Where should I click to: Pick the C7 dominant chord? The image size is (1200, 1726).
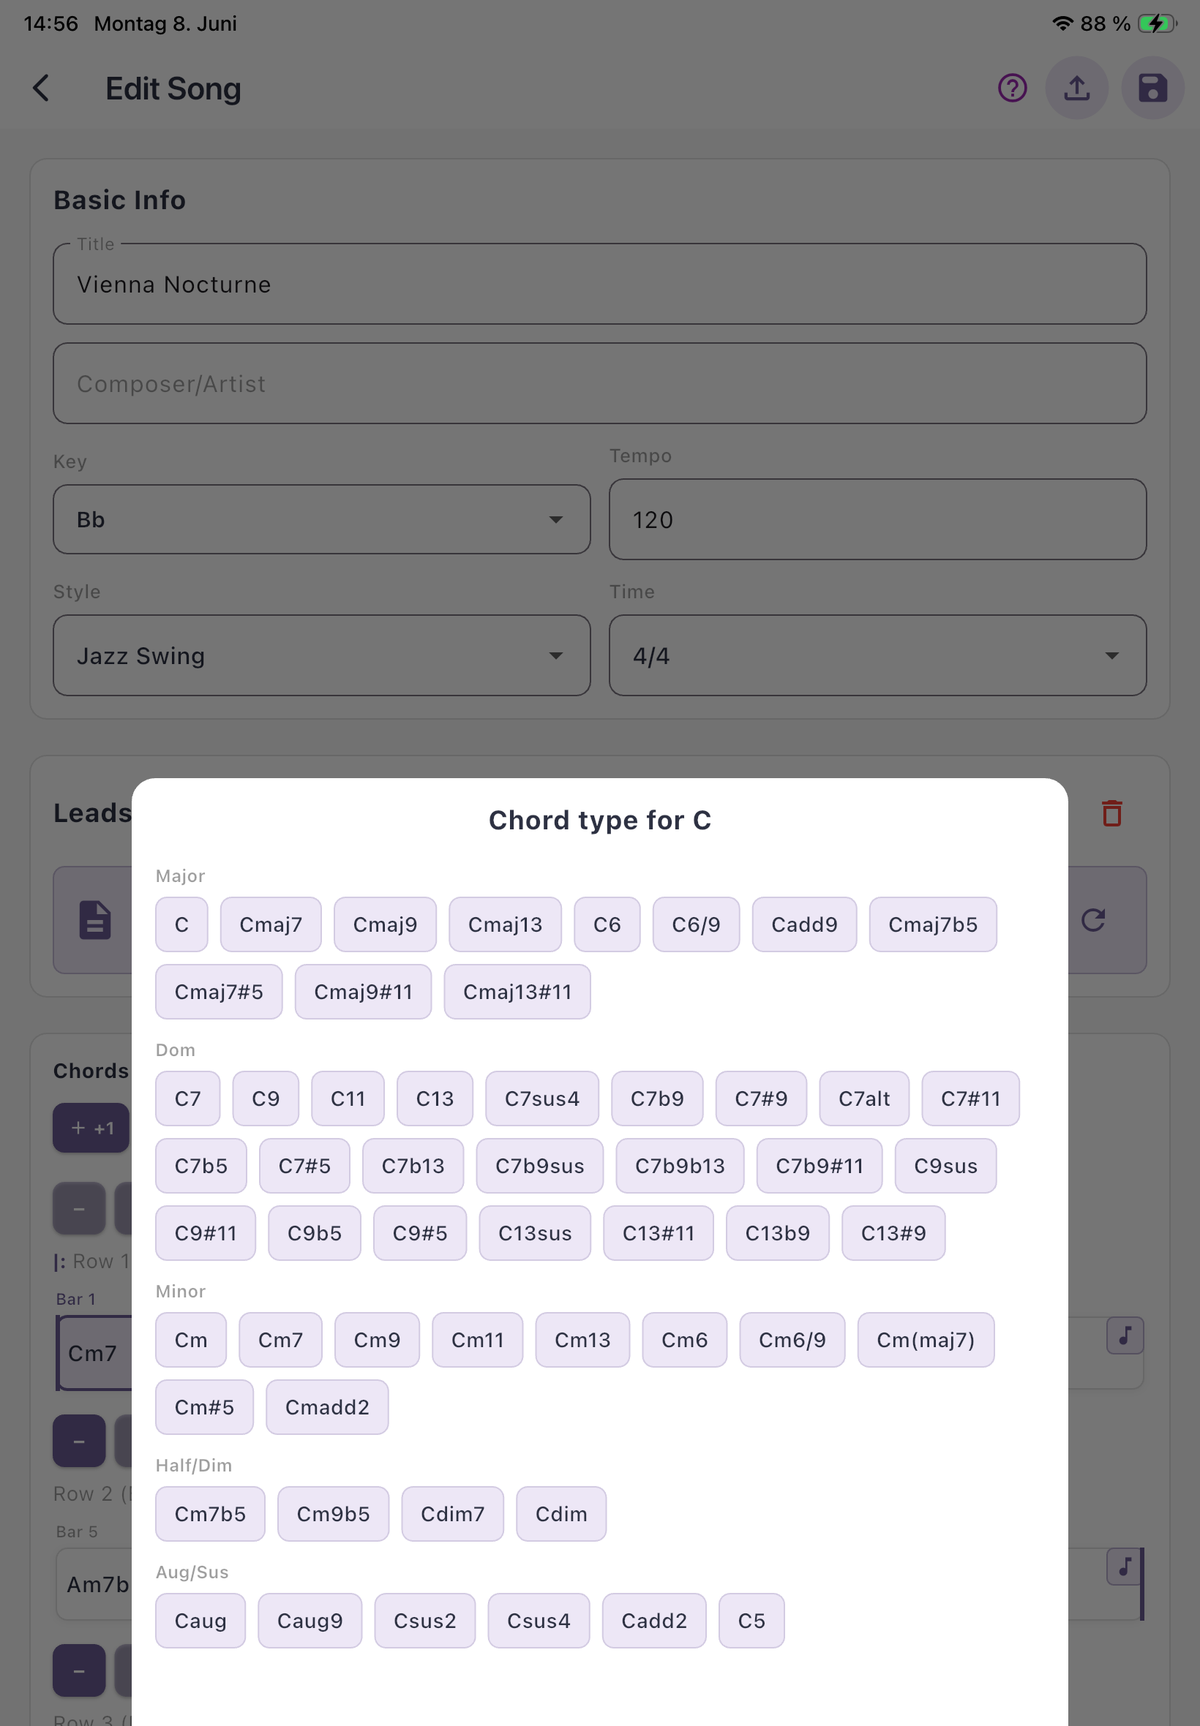pyautogui.click(x=188, y=1098)
